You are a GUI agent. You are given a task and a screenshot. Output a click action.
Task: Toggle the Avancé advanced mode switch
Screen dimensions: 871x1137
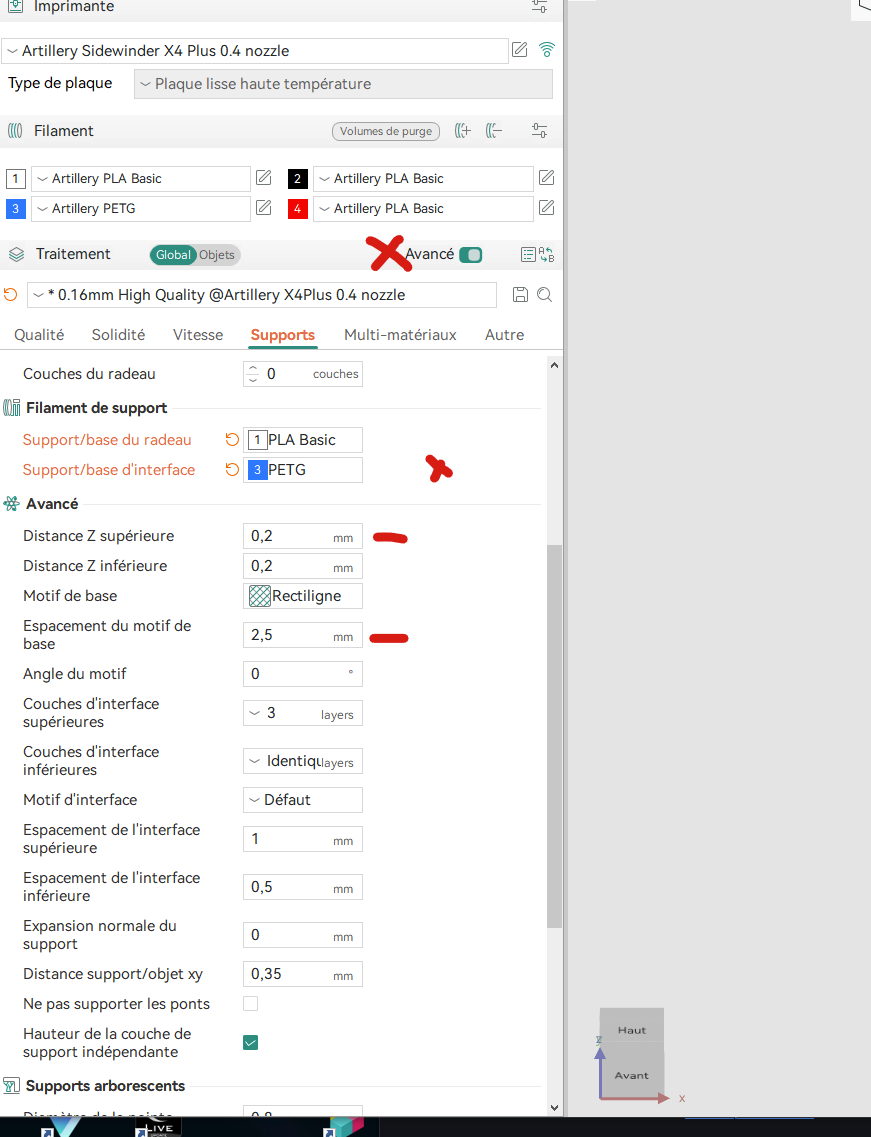pos(471,255)
